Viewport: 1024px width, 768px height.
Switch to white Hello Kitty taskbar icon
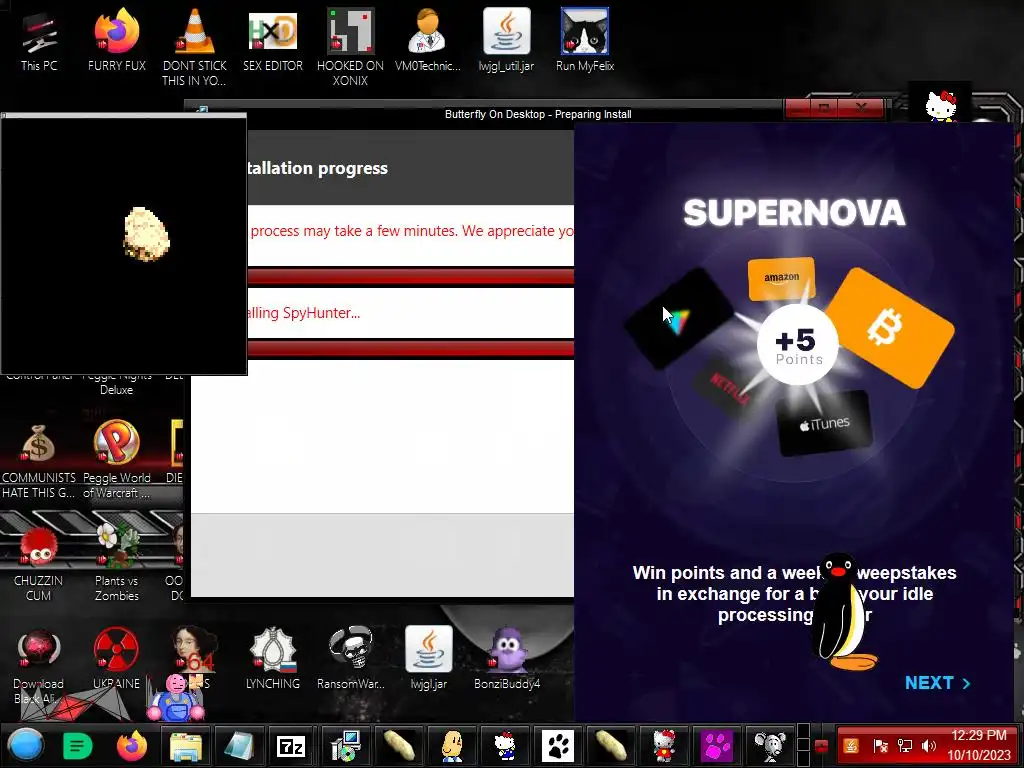coord(505,745)
